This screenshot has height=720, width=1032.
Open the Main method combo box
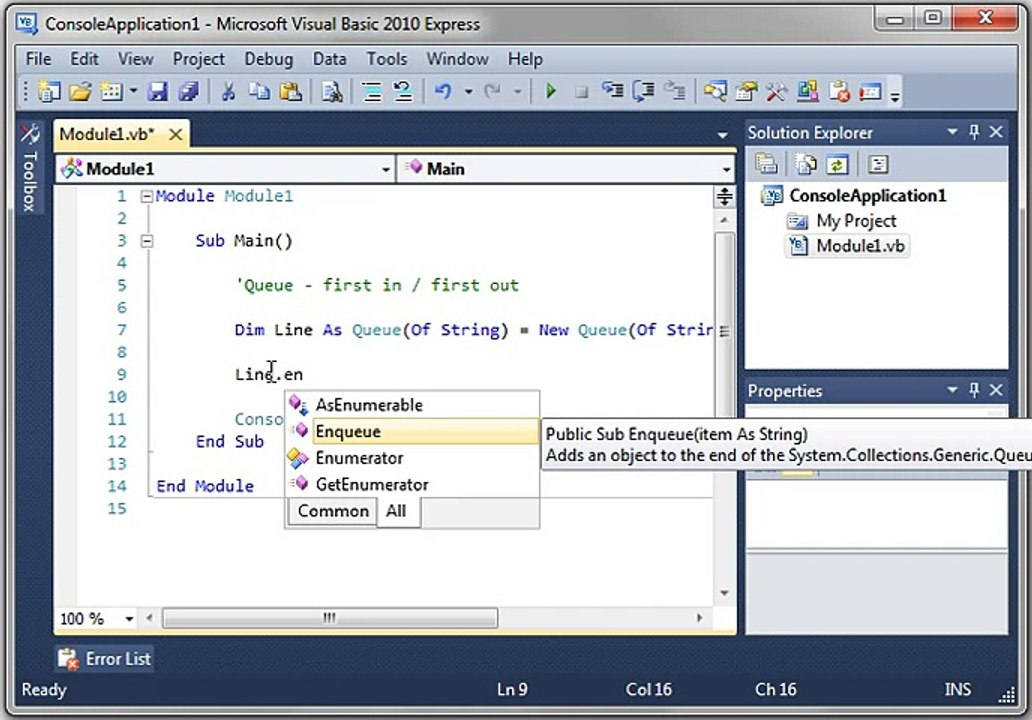tap(567, 169)
